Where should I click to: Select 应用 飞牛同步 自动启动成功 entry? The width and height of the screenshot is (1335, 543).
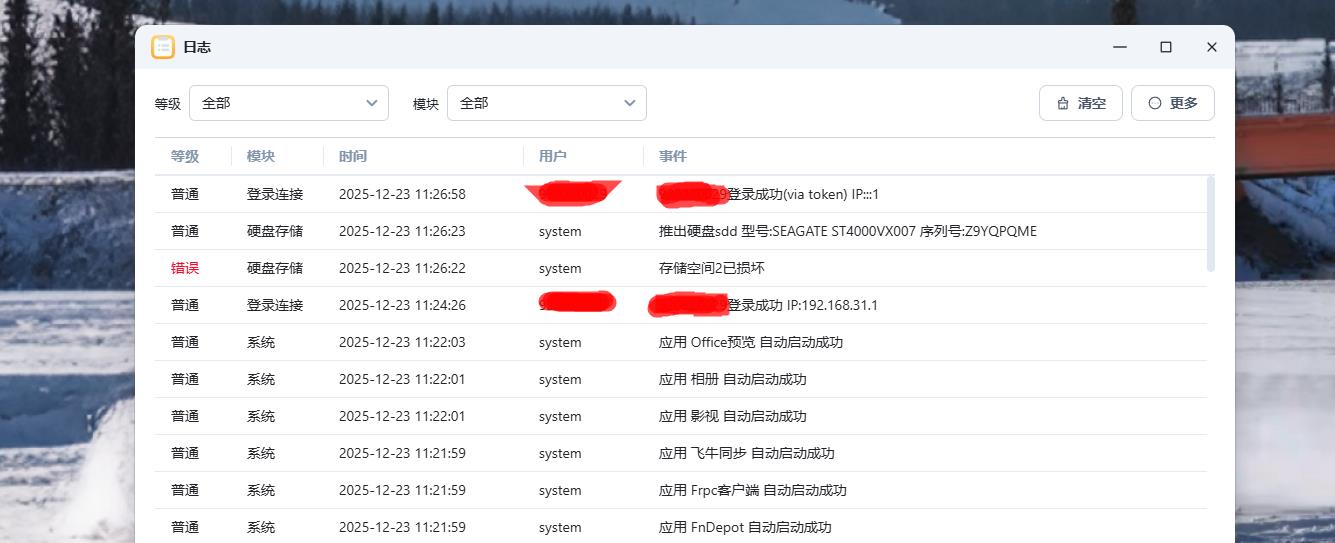tap(747, 453)
